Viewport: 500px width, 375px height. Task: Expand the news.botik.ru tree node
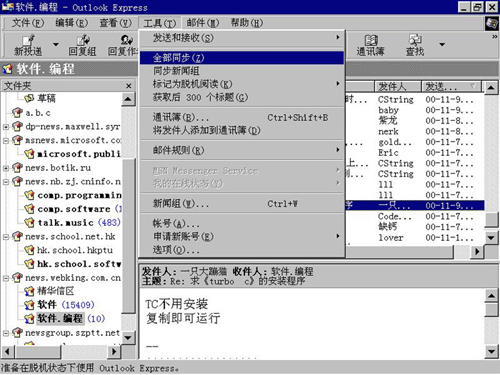click(x=6, y=168)
